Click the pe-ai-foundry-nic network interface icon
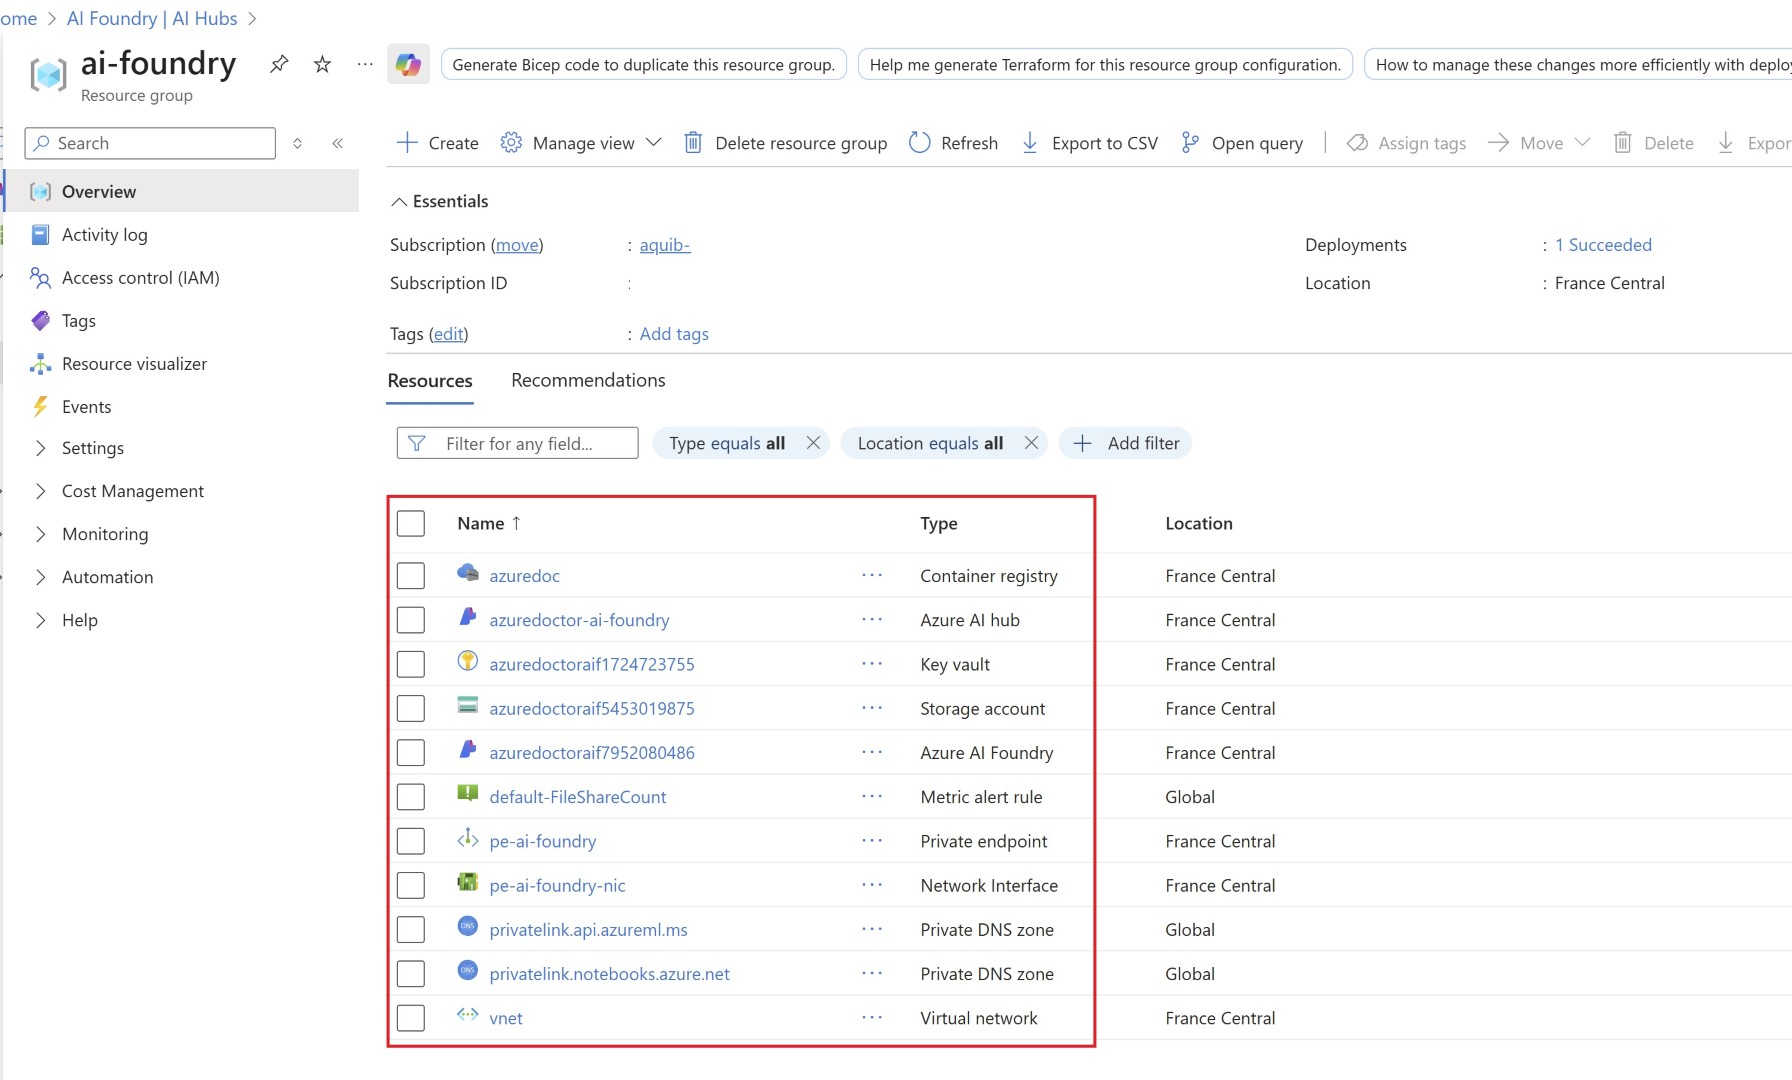Viewport: 1792px width, 1080px height. 467,882
